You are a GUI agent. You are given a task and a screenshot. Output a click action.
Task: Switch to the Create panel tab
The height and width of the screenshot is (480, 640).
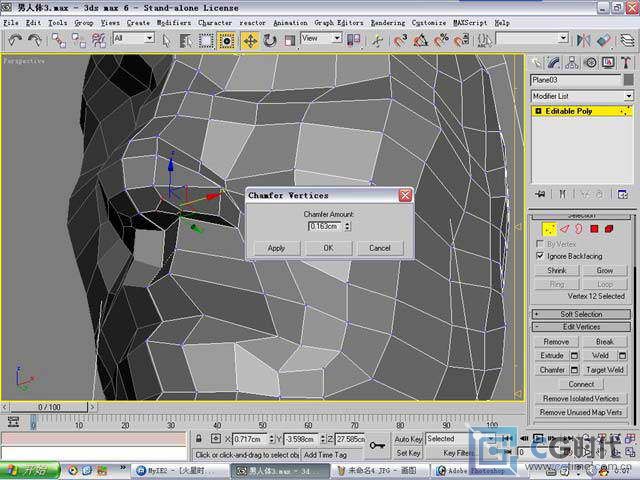[537, 63]
